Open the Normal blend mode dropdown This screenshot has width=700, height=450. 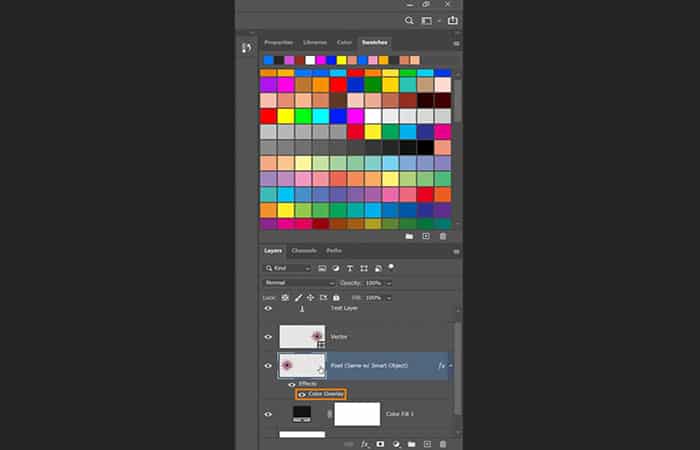coord(299,283)
